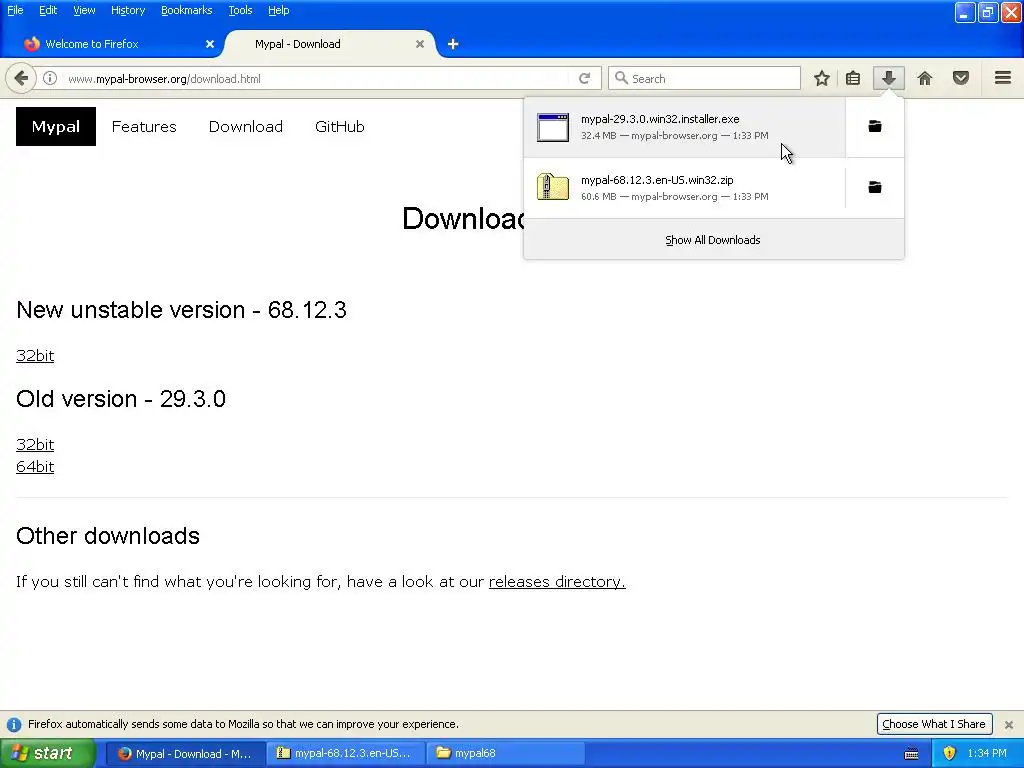Go to the Firefox home page icon

[x=925, y=78]
